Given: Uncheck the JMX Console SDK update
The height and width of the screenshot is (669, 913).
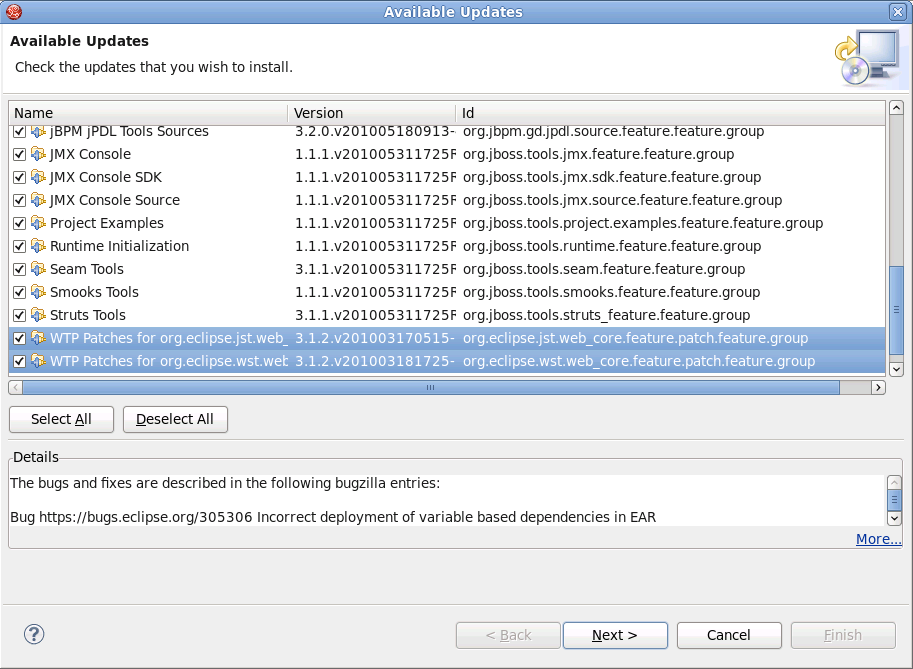Looking at the screenshot, I should point(19,177).
